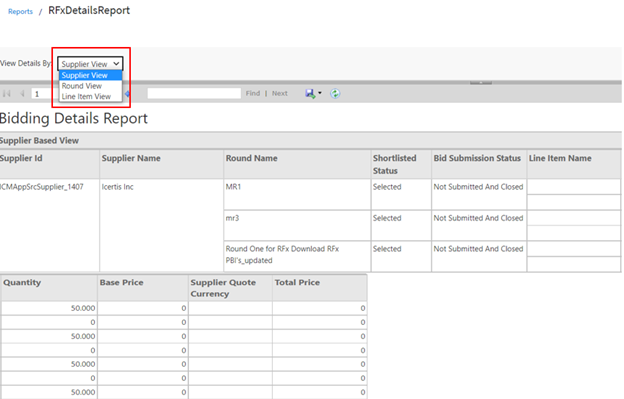Select the mr3 round name cell

coord(297,226)
